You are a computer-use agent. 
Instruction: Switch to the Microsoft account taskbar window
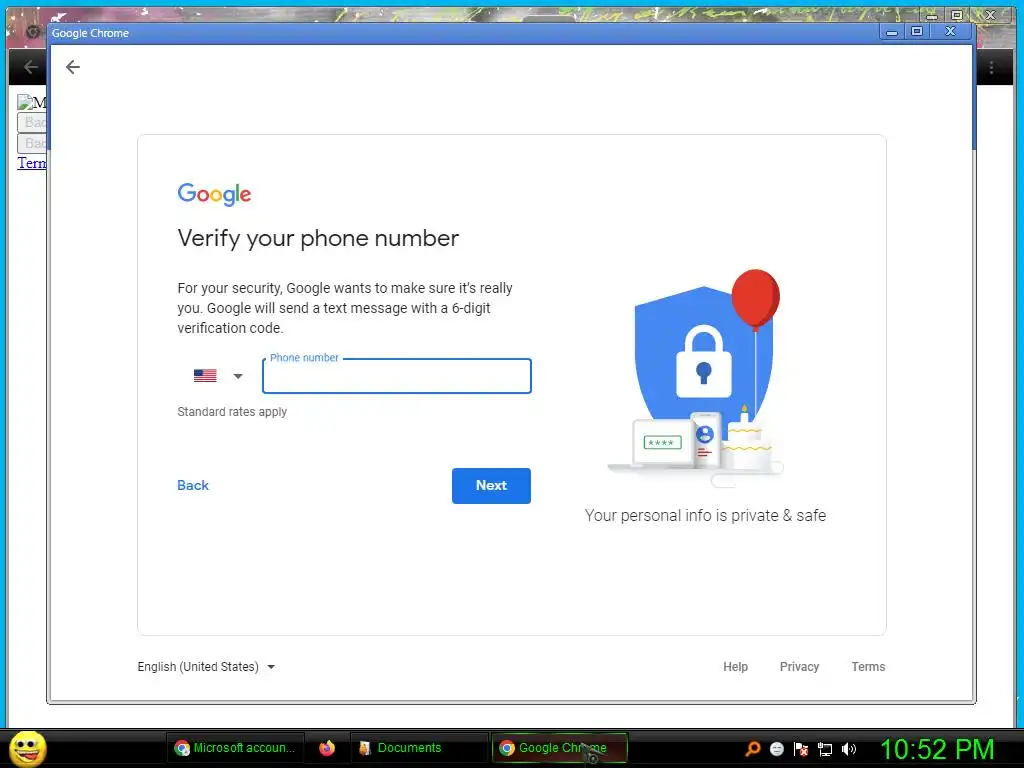(235, 748)
